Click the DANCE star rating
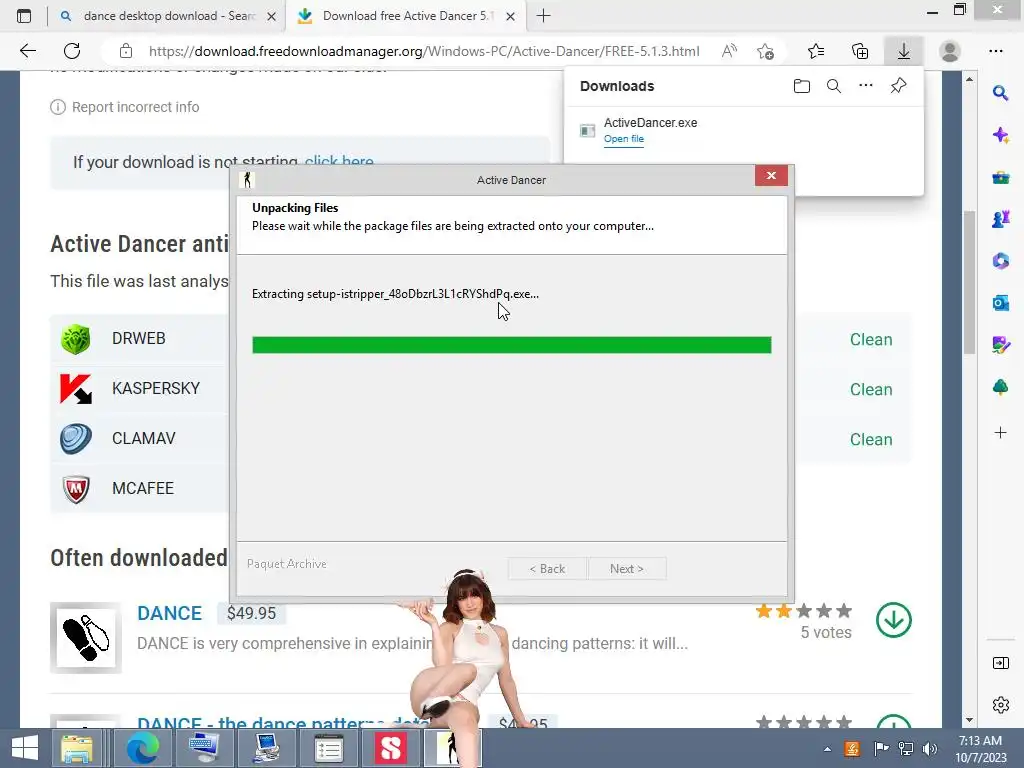The width and height of the screenshot is (1024, 768). point(804,611)
